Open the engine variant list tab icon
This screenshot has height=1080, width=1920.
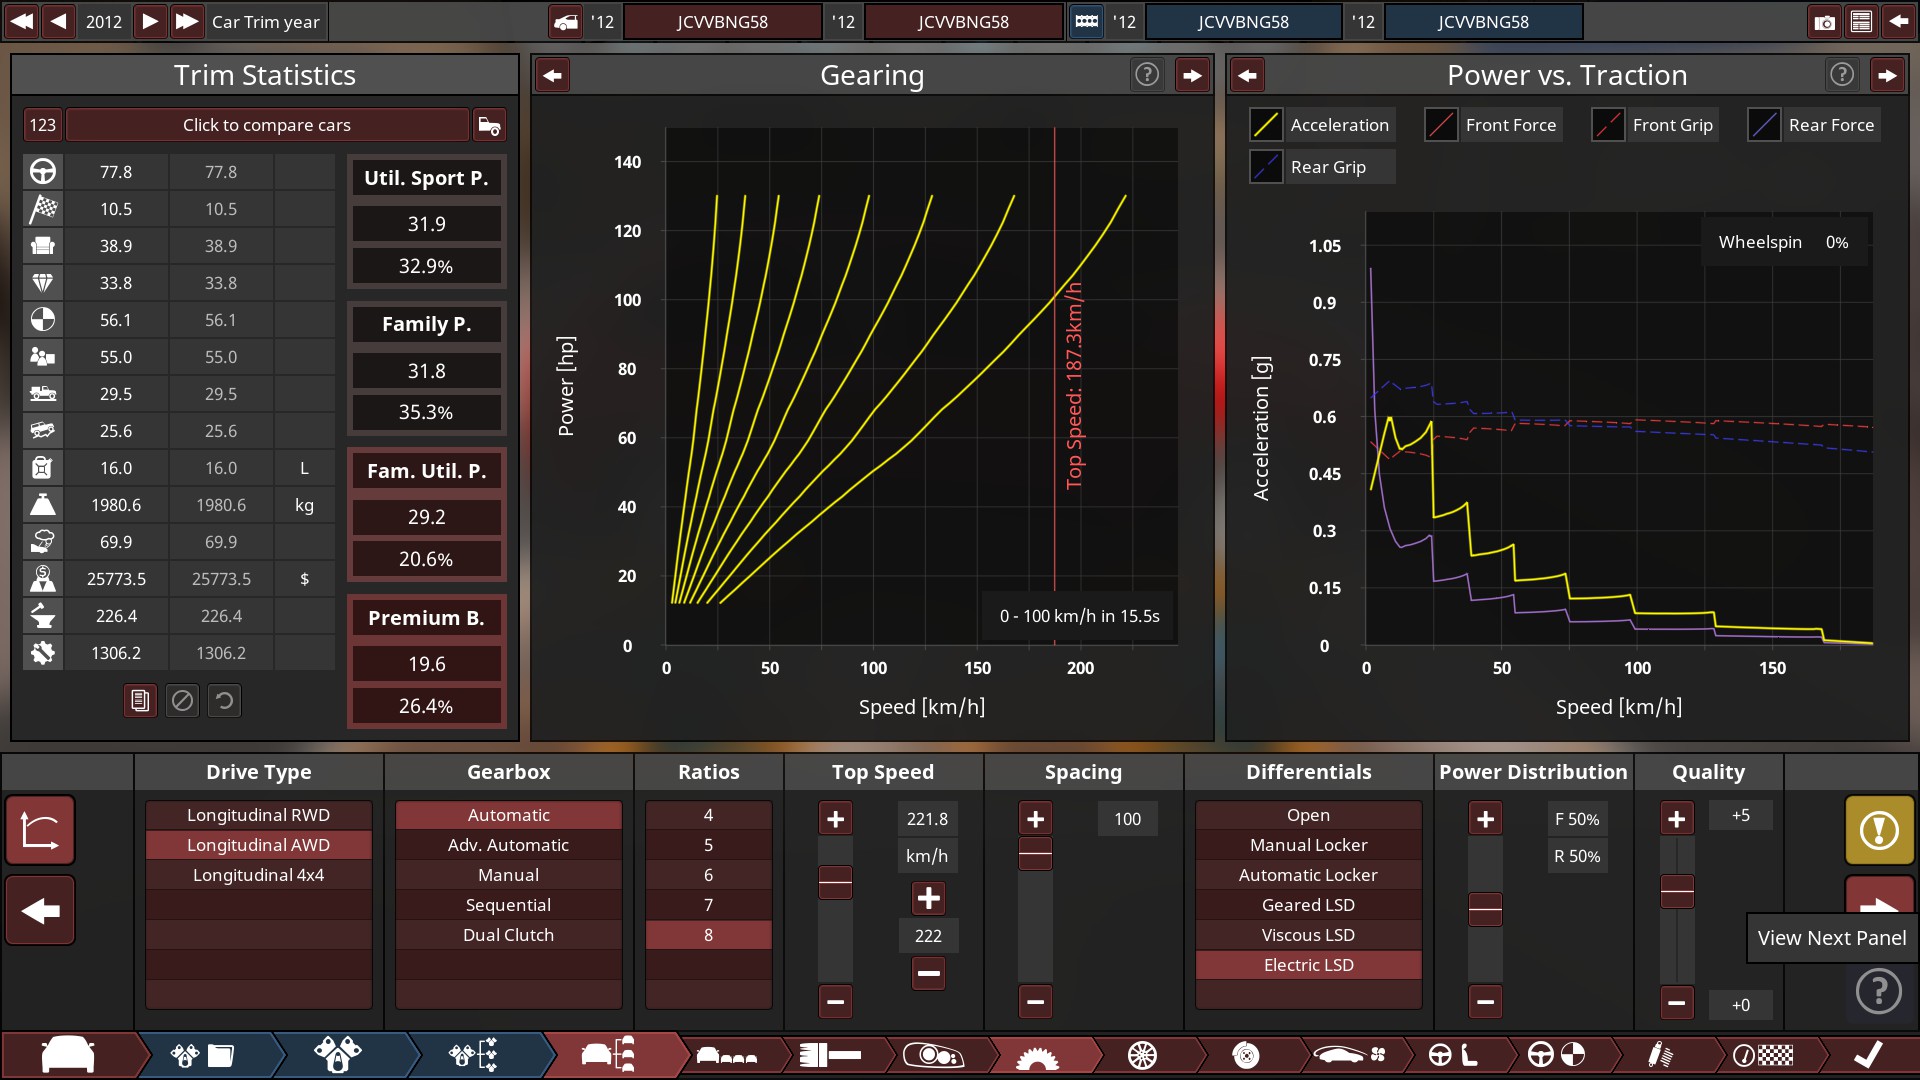pyautogui.click(x=474, y=1055)
